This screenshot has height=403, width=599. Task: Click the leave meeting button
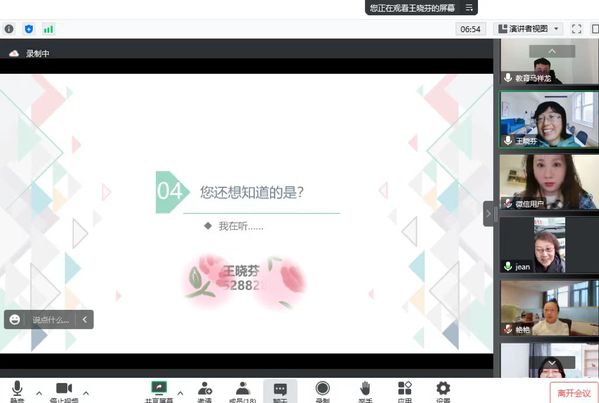pos(574,393)
